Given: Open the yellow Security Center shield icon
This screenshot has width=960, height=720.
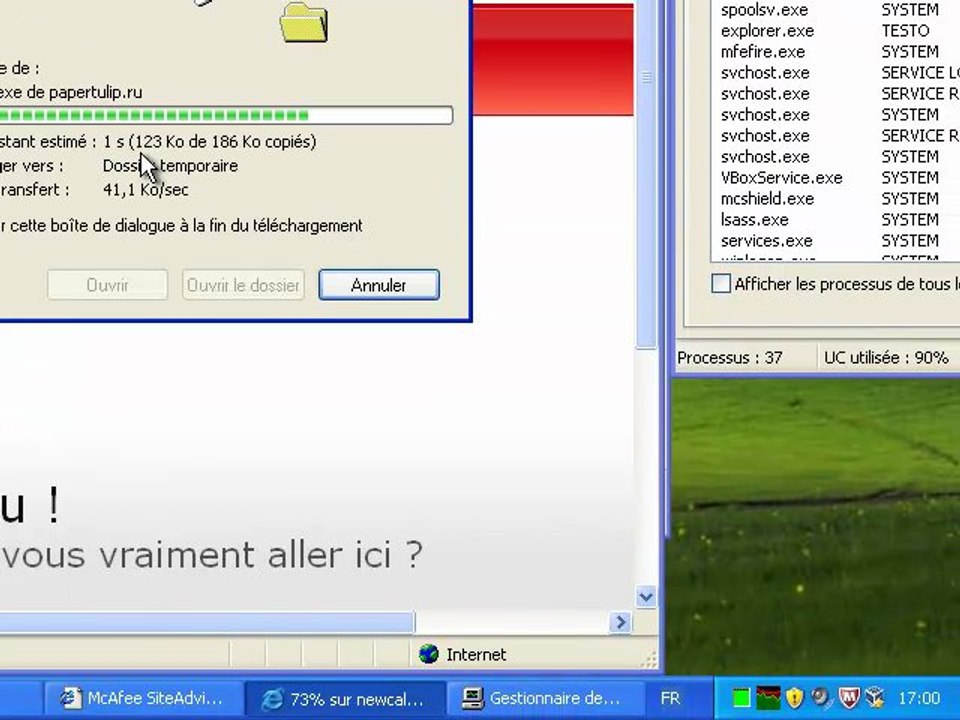Looking at the screenshot, I should tap(794, 697).
